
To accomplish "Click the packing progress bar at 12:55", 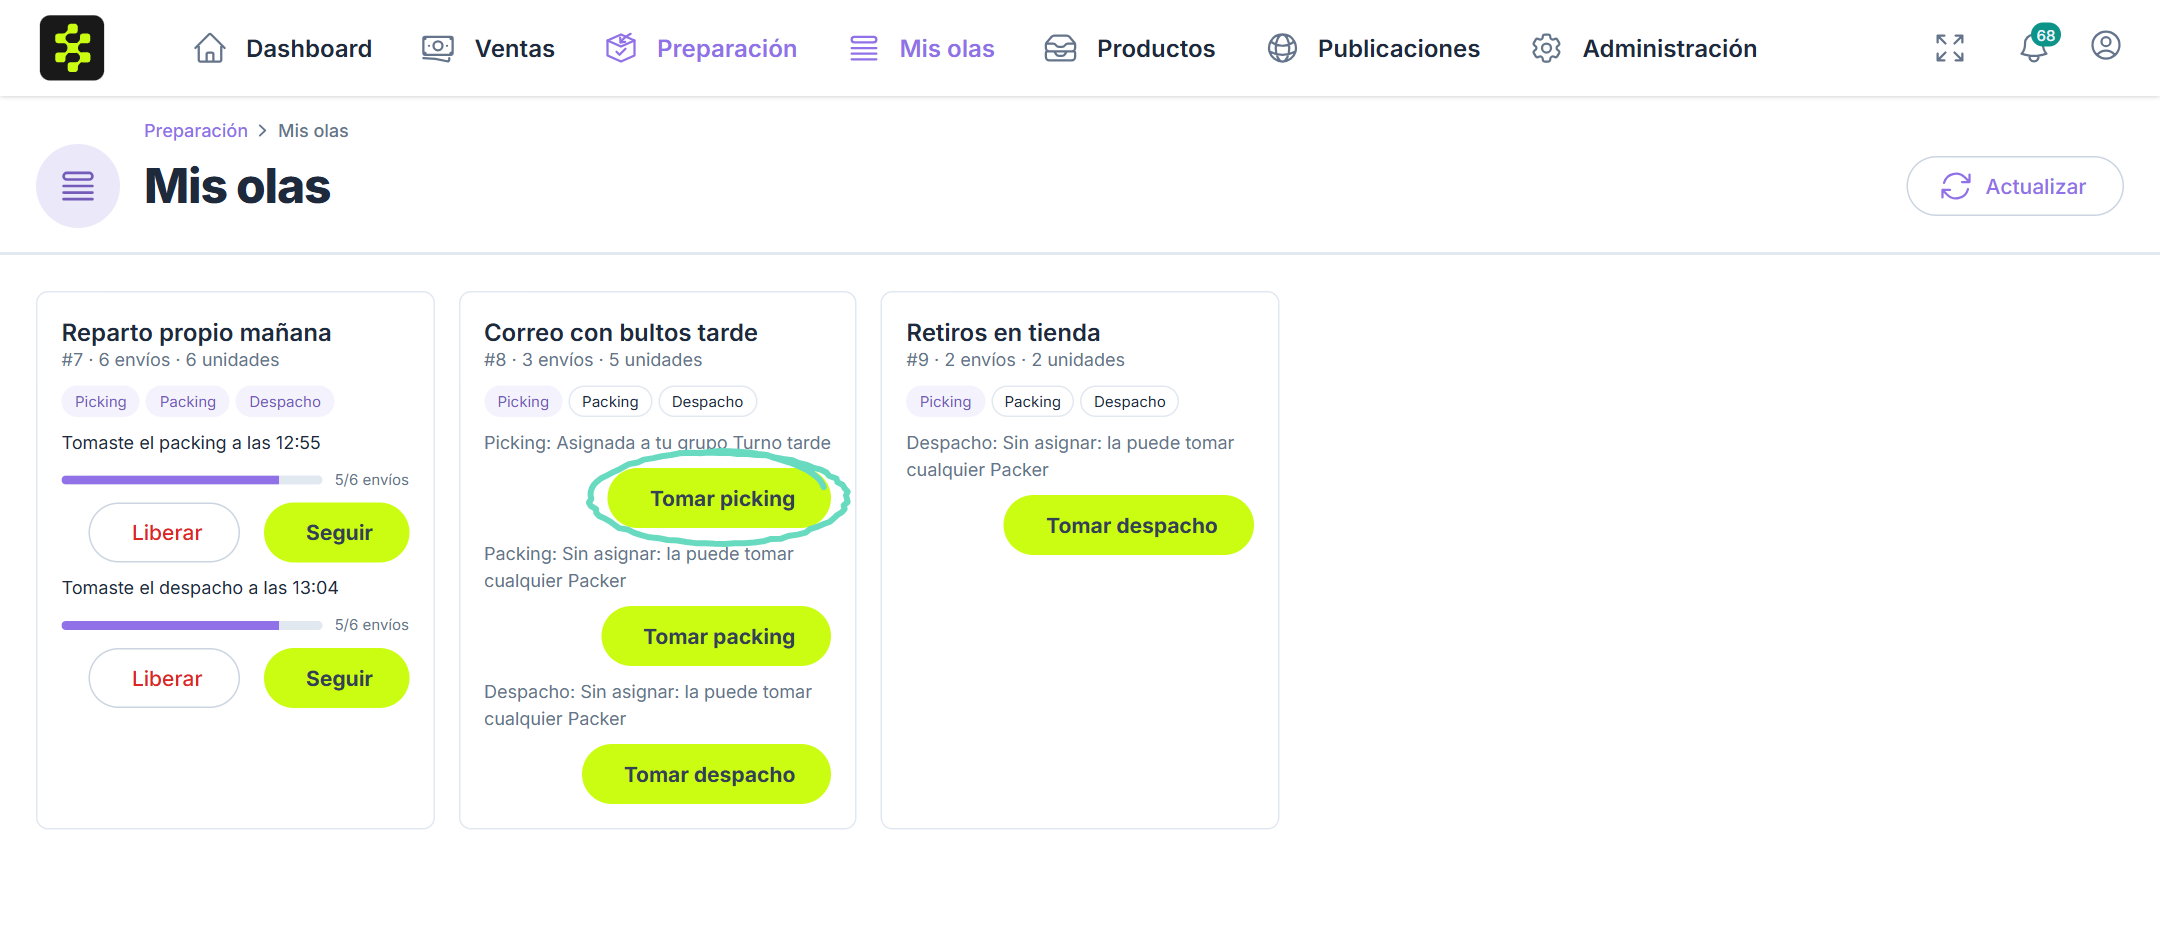I will (x=192, y=480).
